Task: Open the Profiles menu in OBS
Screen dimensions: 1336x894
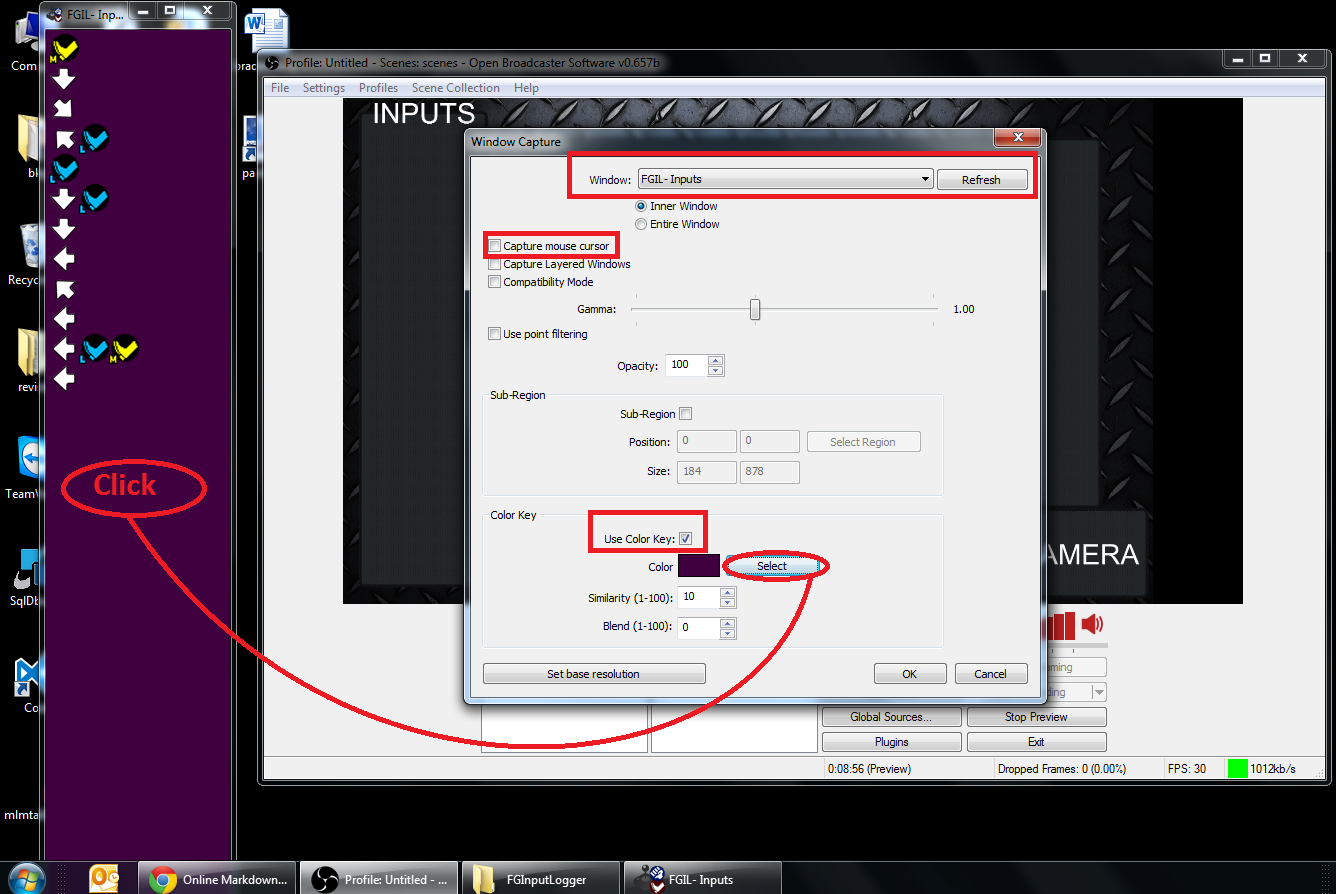Action: pos(379,88)
